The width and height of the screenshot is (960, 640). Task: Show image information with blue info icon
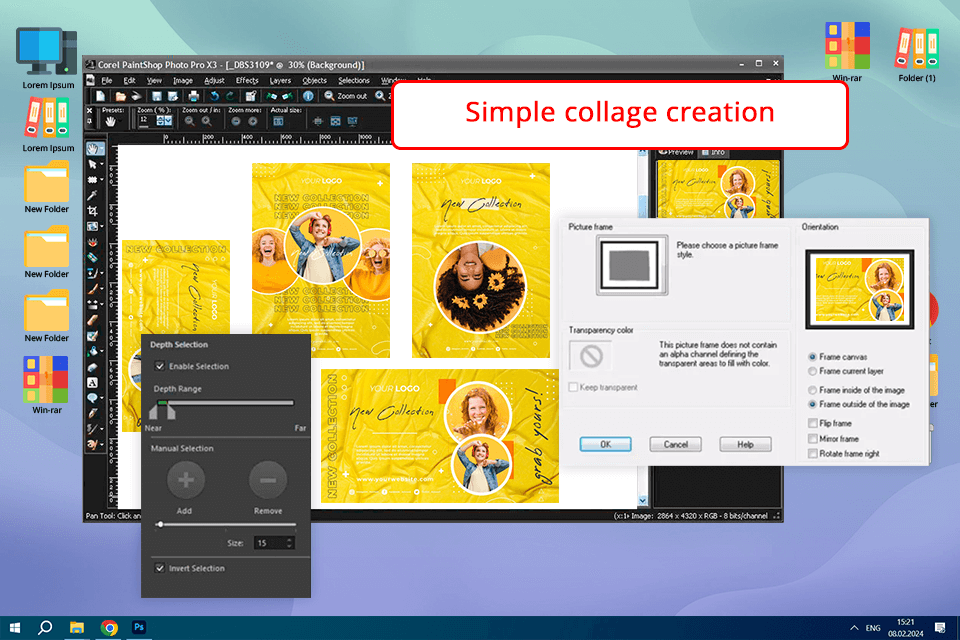point(308,96)
